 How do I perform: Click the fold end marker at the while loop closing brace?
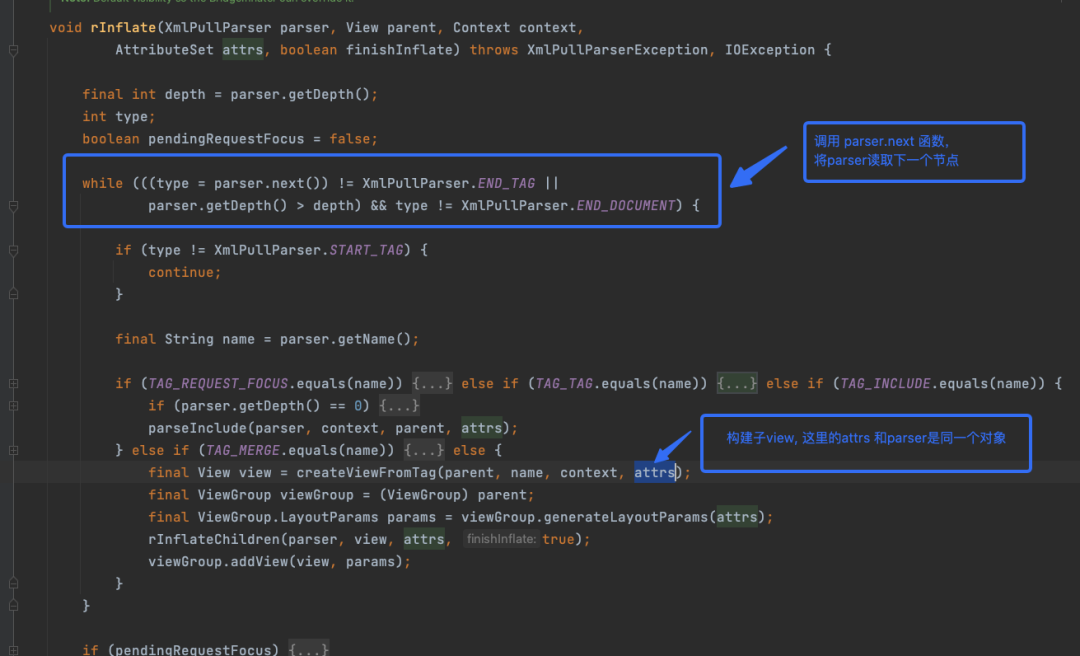point(13,606)
